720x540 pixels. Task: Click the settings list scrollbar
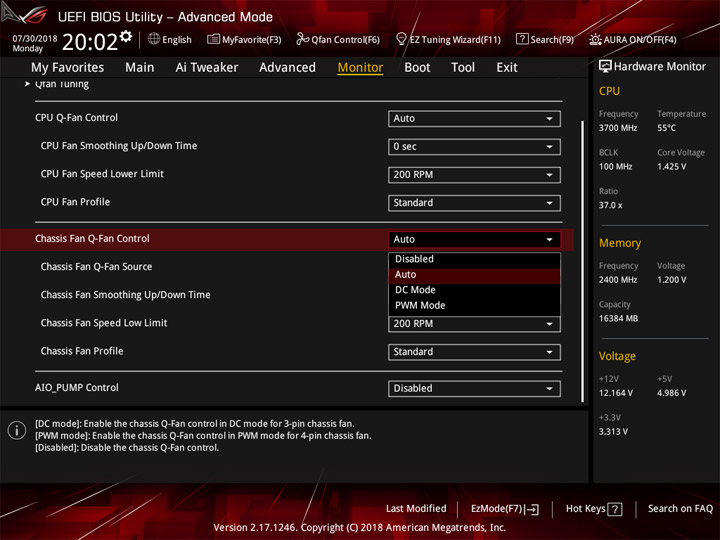(x=583, y=261)
